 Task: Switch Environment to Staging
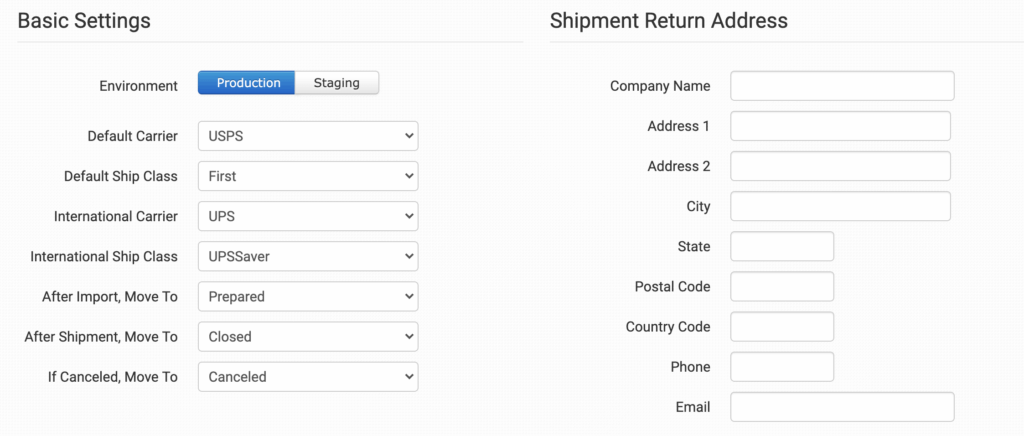[x=337, y=83]
